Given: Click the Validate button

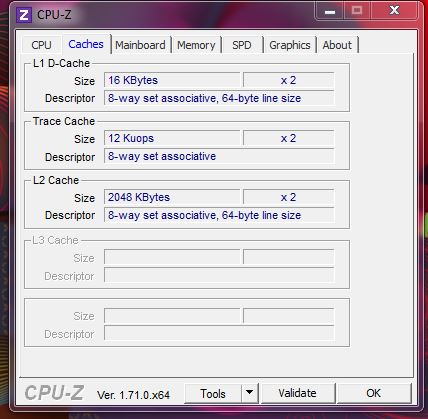Looking at the screenshot, I should point(298,393).
